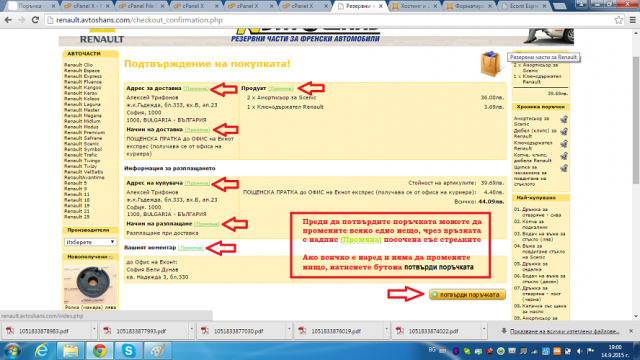Click the RENAULT logo in header
This screenshot has width=640, height=360.
[x=102, y=39]
